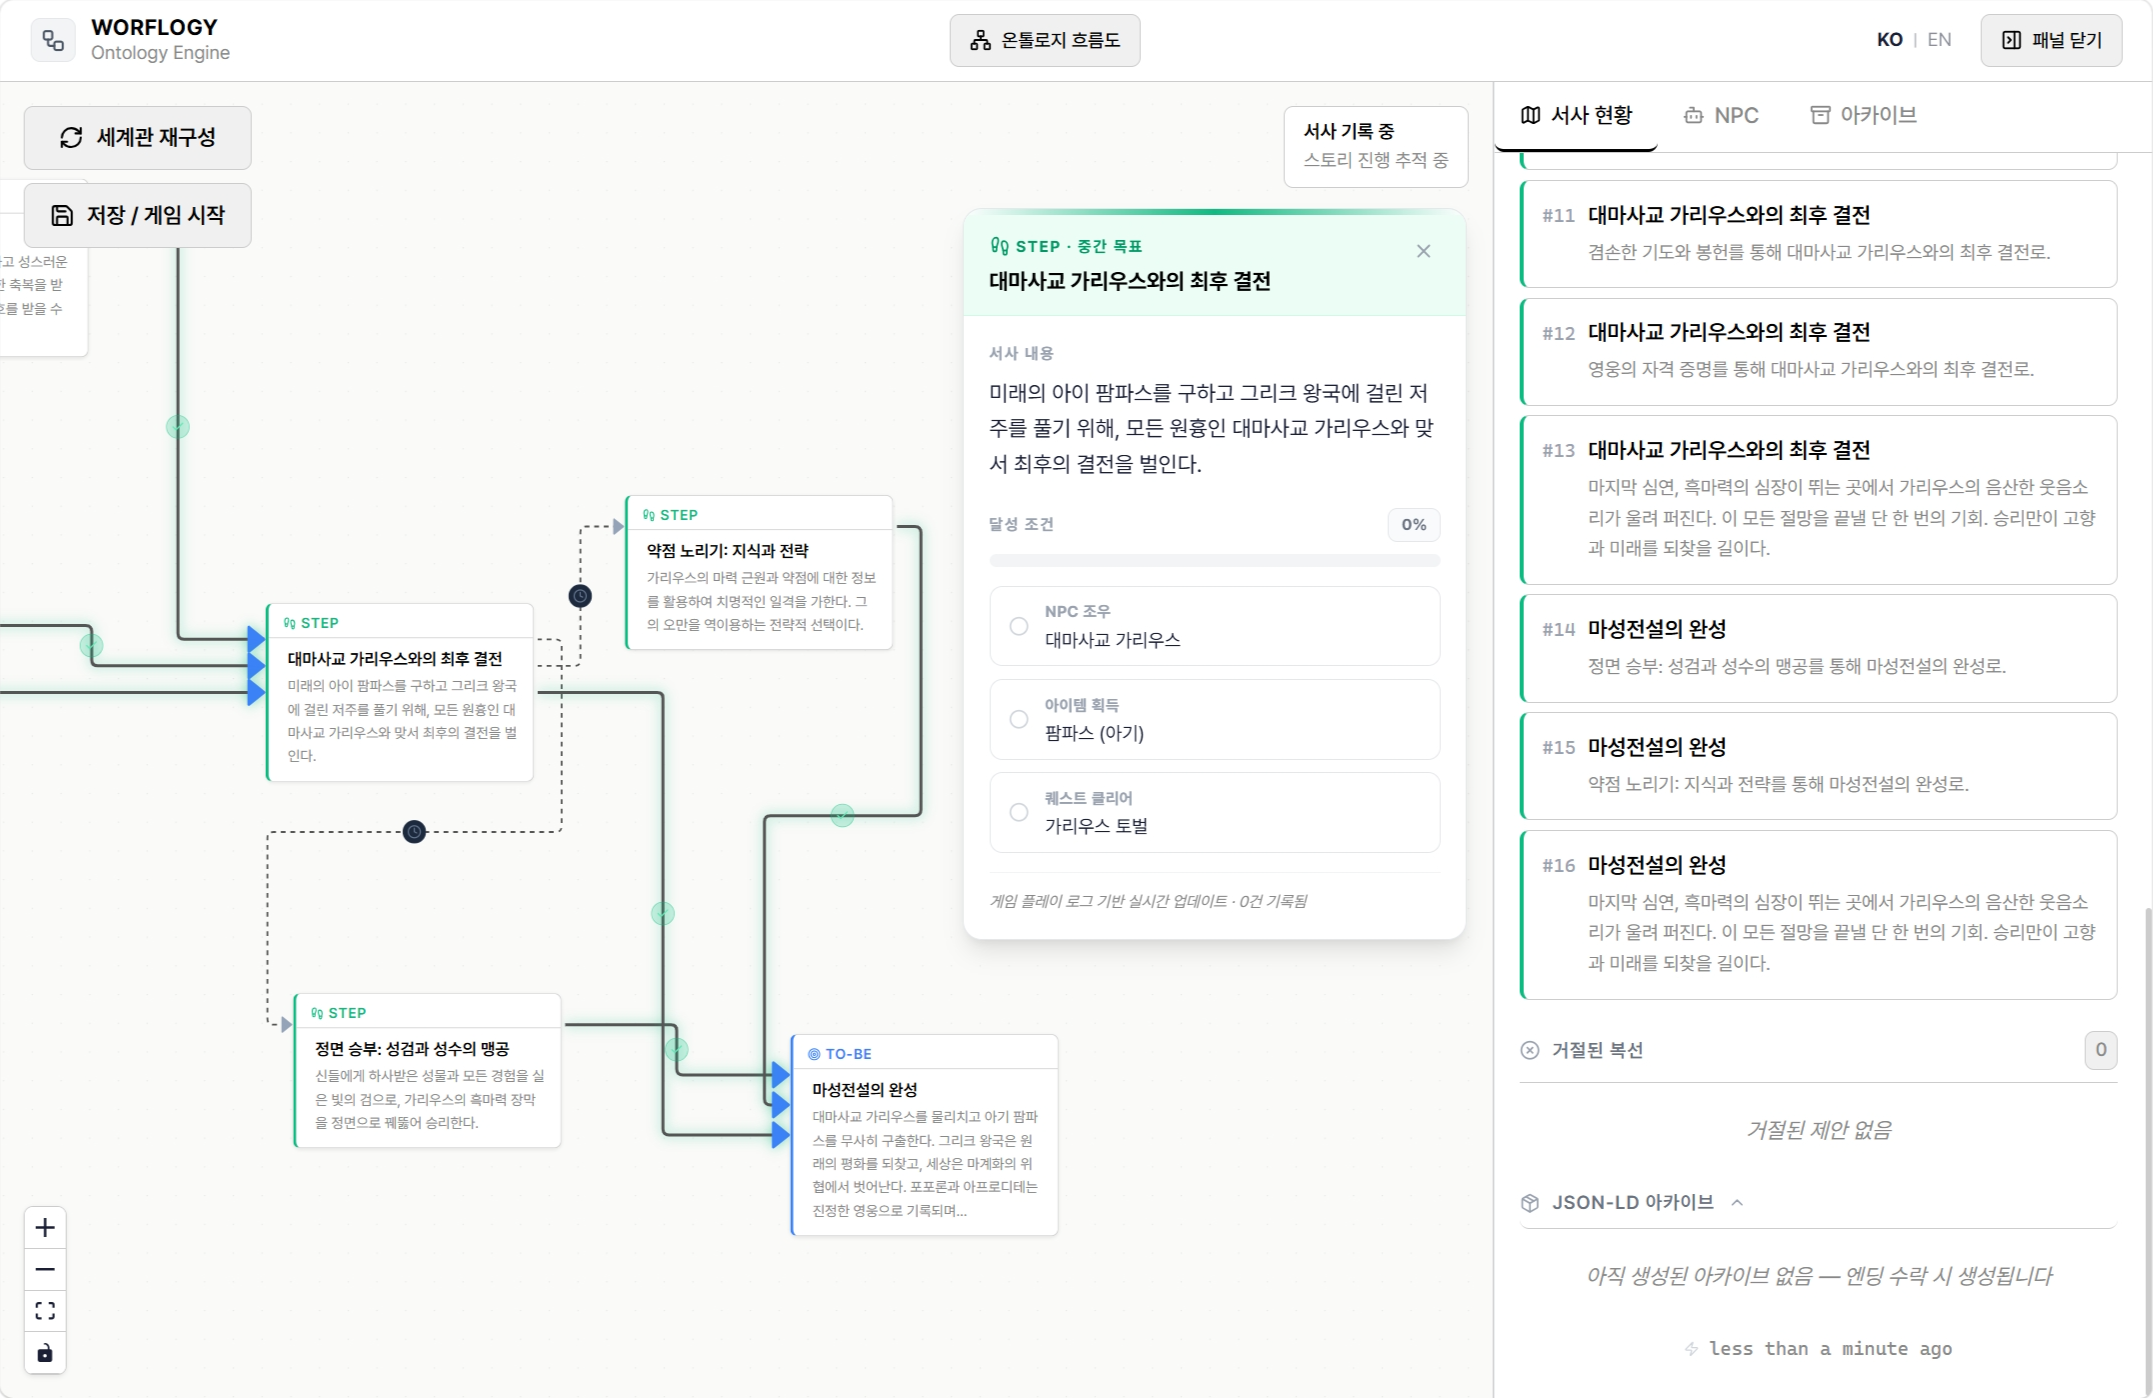Close the side panel with 패널 닫기
The width and height of the screenshot is (2153, 1398).
(2051, 40)
